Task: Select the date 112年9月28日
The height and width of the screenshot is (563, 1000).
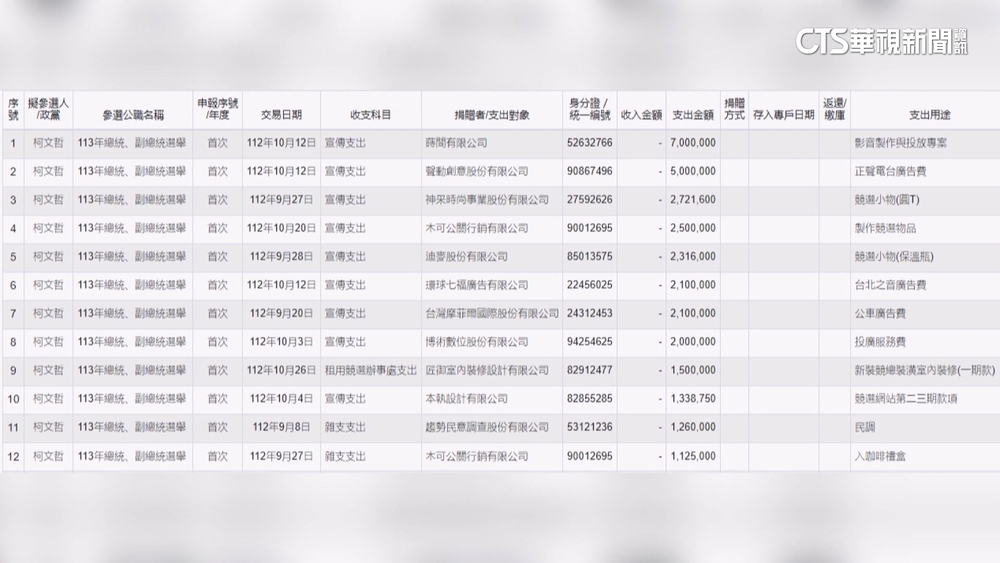Action: [281, 256]
